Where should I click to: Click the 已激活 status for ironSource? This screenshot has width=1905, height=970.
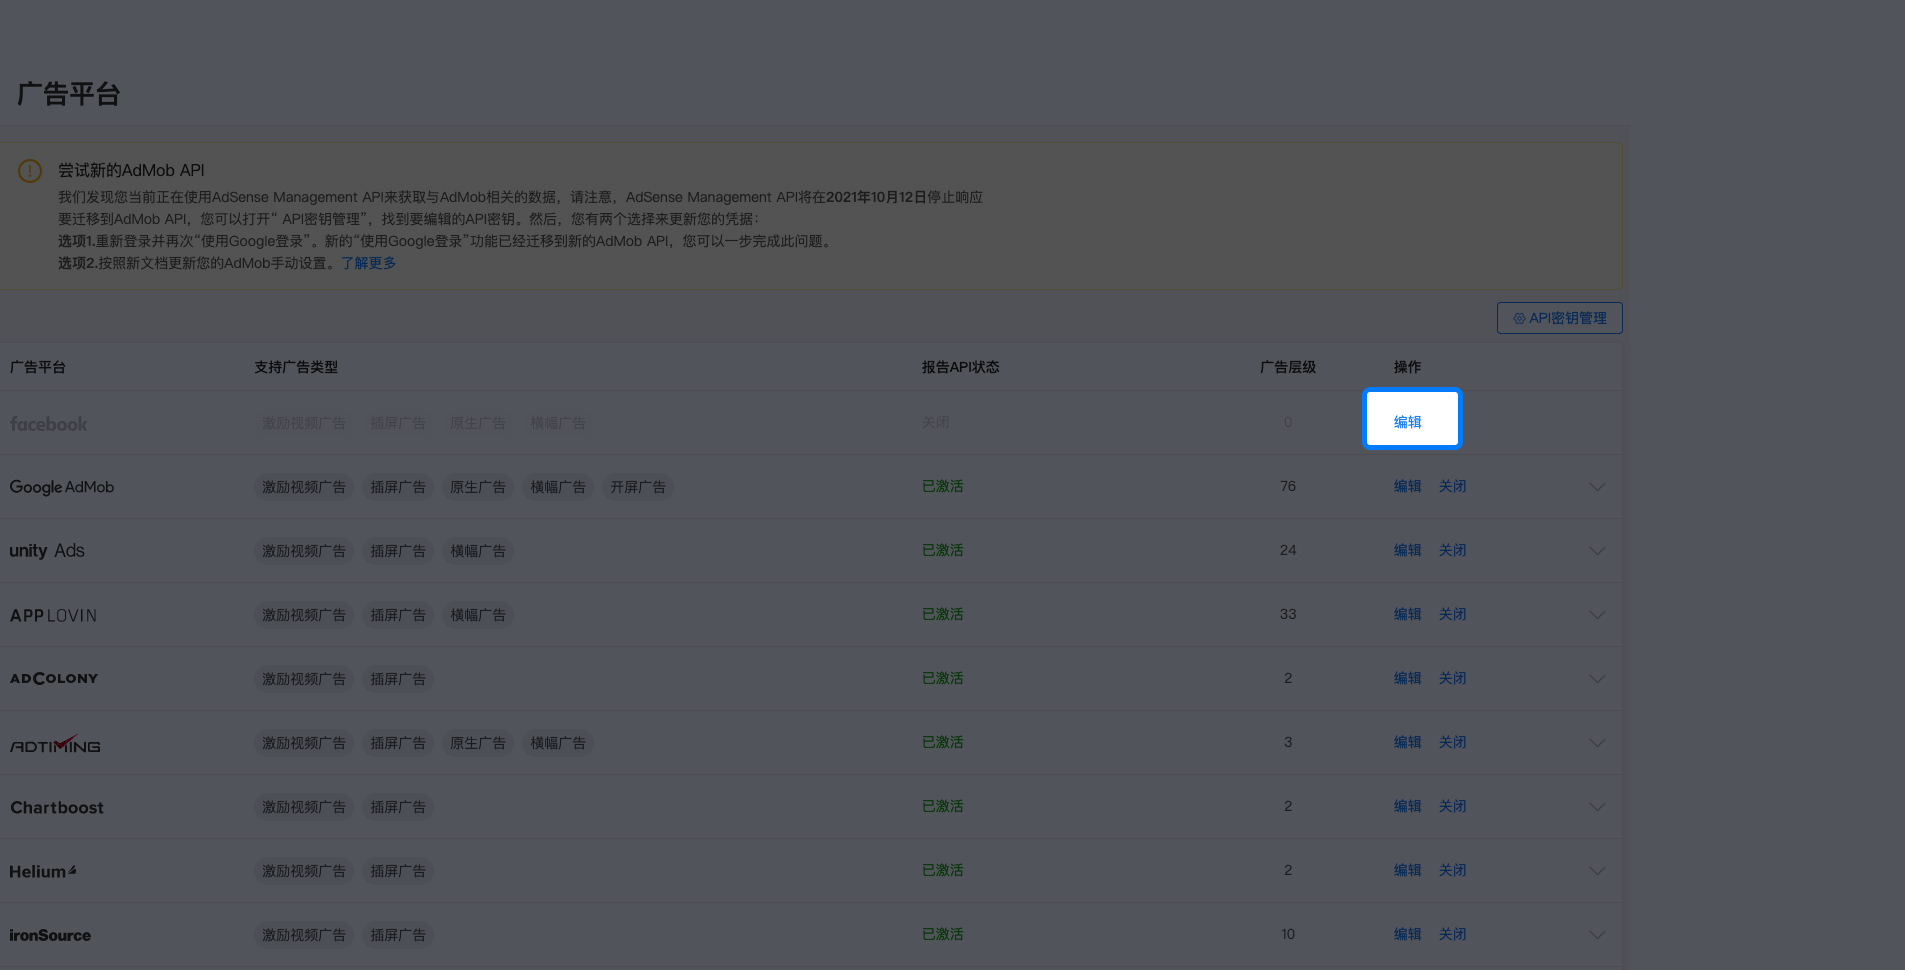[942, 934]
